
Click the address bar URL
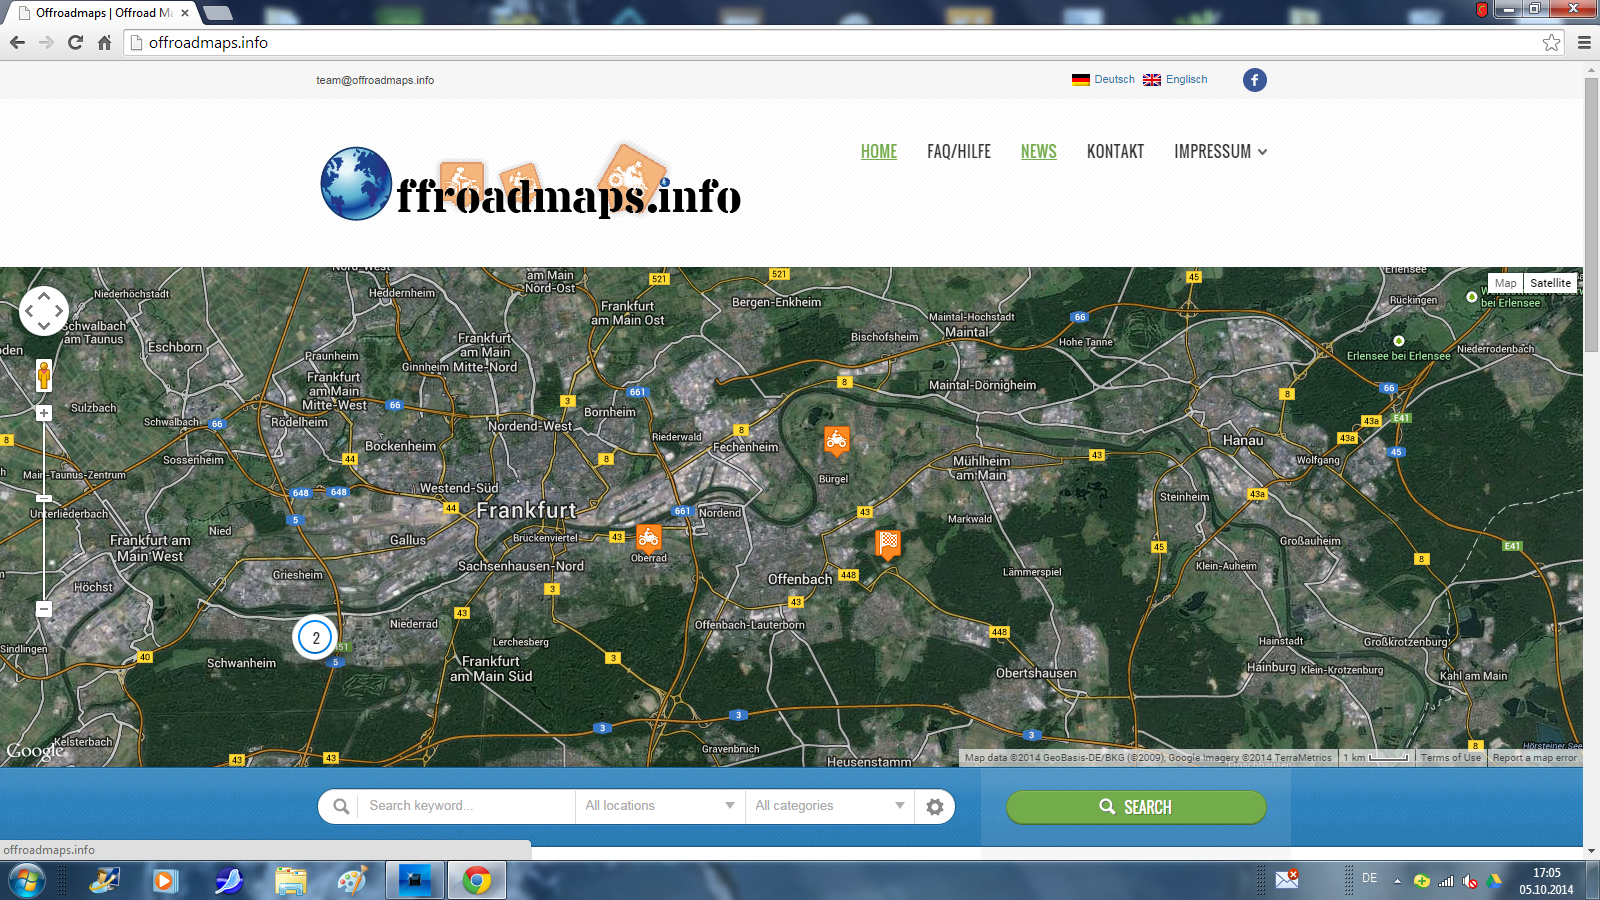coord(208,42)
